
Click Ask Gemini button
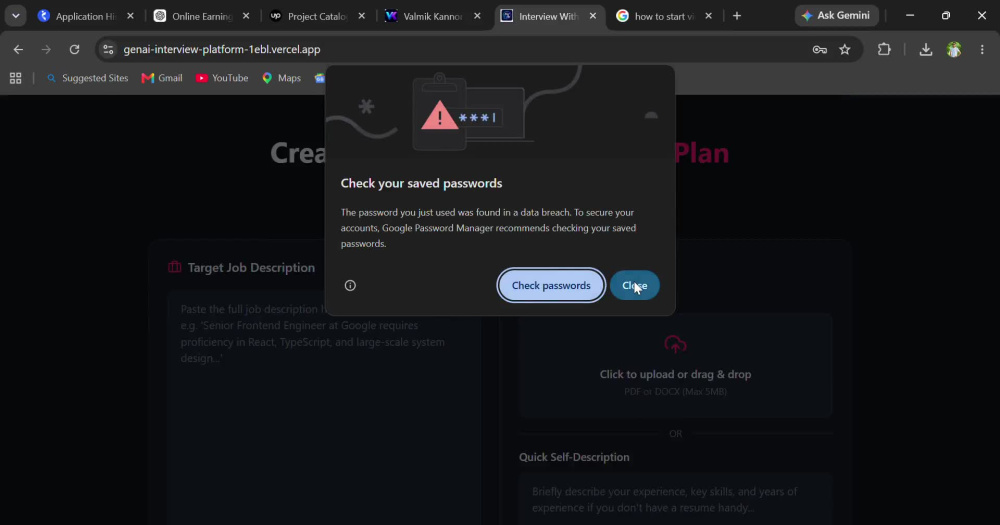point(836,15)
